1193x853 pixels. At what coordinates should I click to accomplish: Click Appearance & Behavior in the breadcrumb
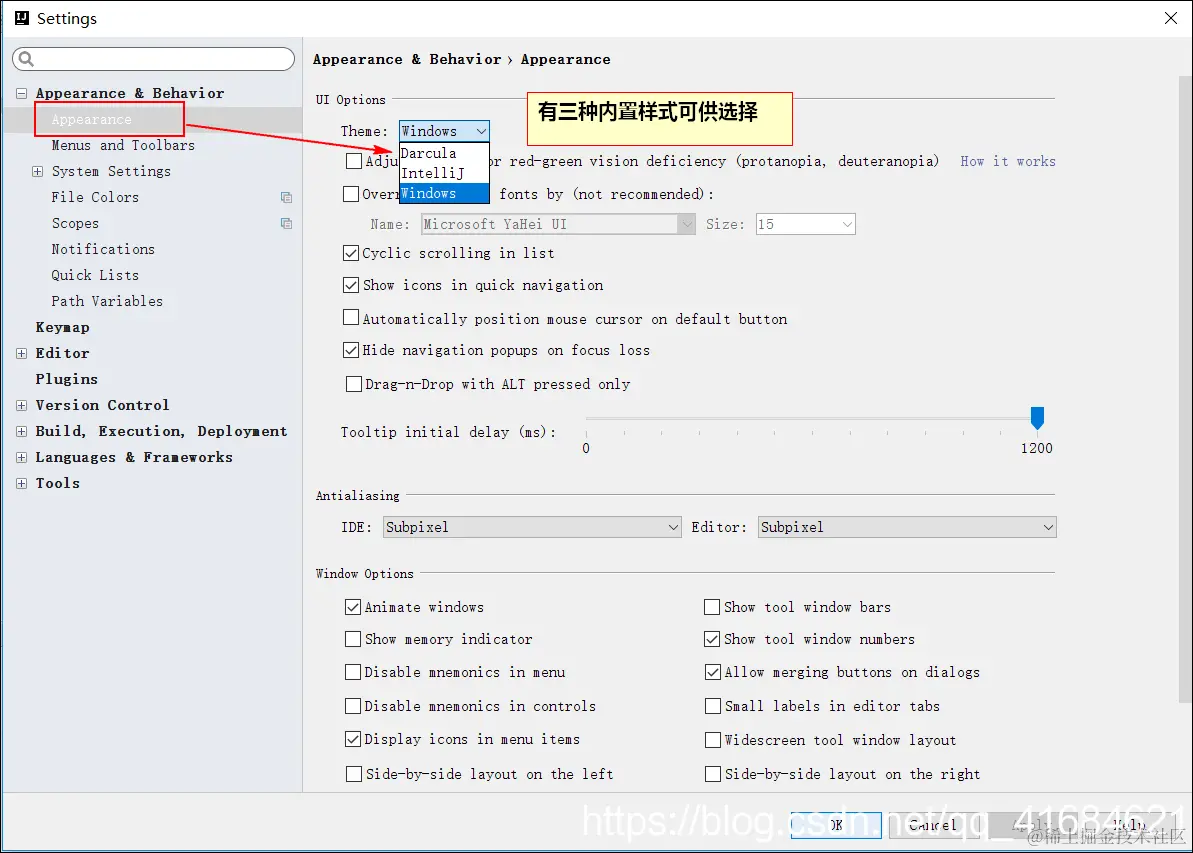click(407, 59)
